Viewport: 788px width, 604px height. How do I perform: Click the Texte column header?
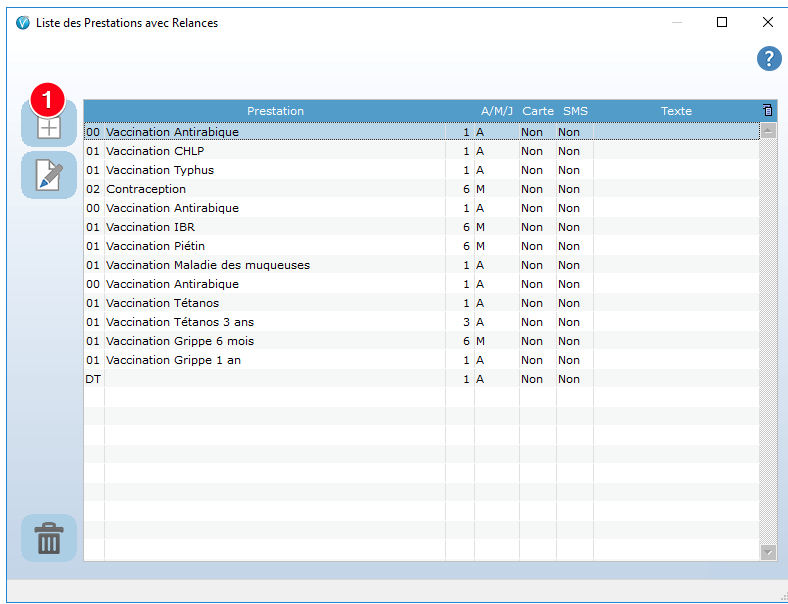pyautogui.click(x=676, y=111)
